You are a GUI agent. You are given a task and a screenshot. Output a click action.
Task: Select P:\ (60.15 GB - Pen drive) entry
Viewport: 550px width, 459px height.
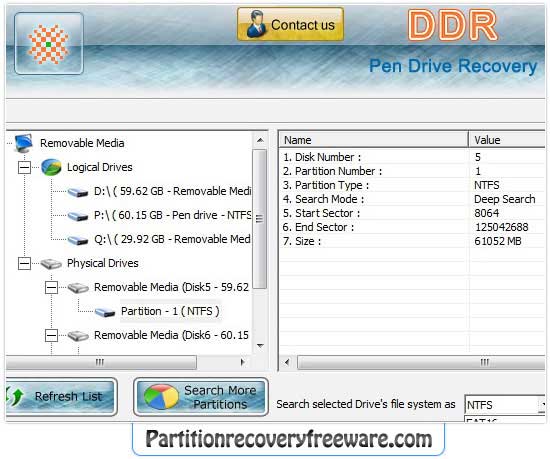(x=172, y=215)
